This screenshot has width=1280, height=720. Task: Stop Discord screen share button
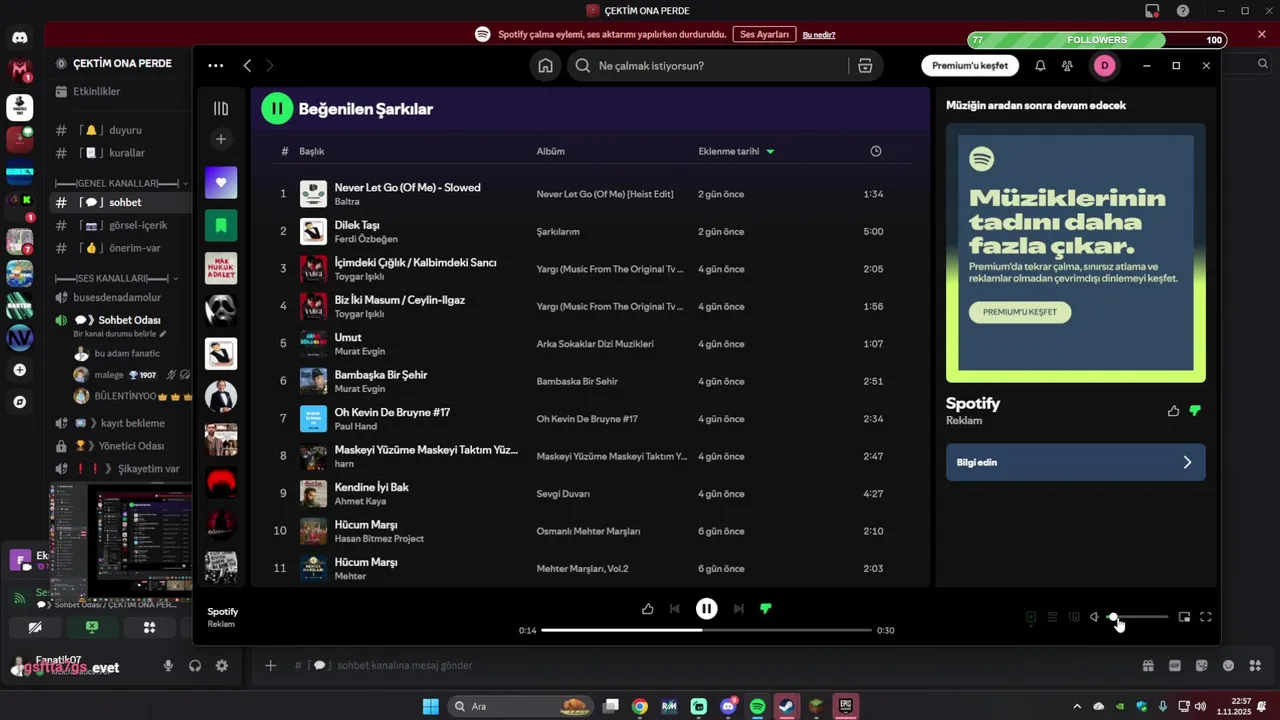pos(92,627)
